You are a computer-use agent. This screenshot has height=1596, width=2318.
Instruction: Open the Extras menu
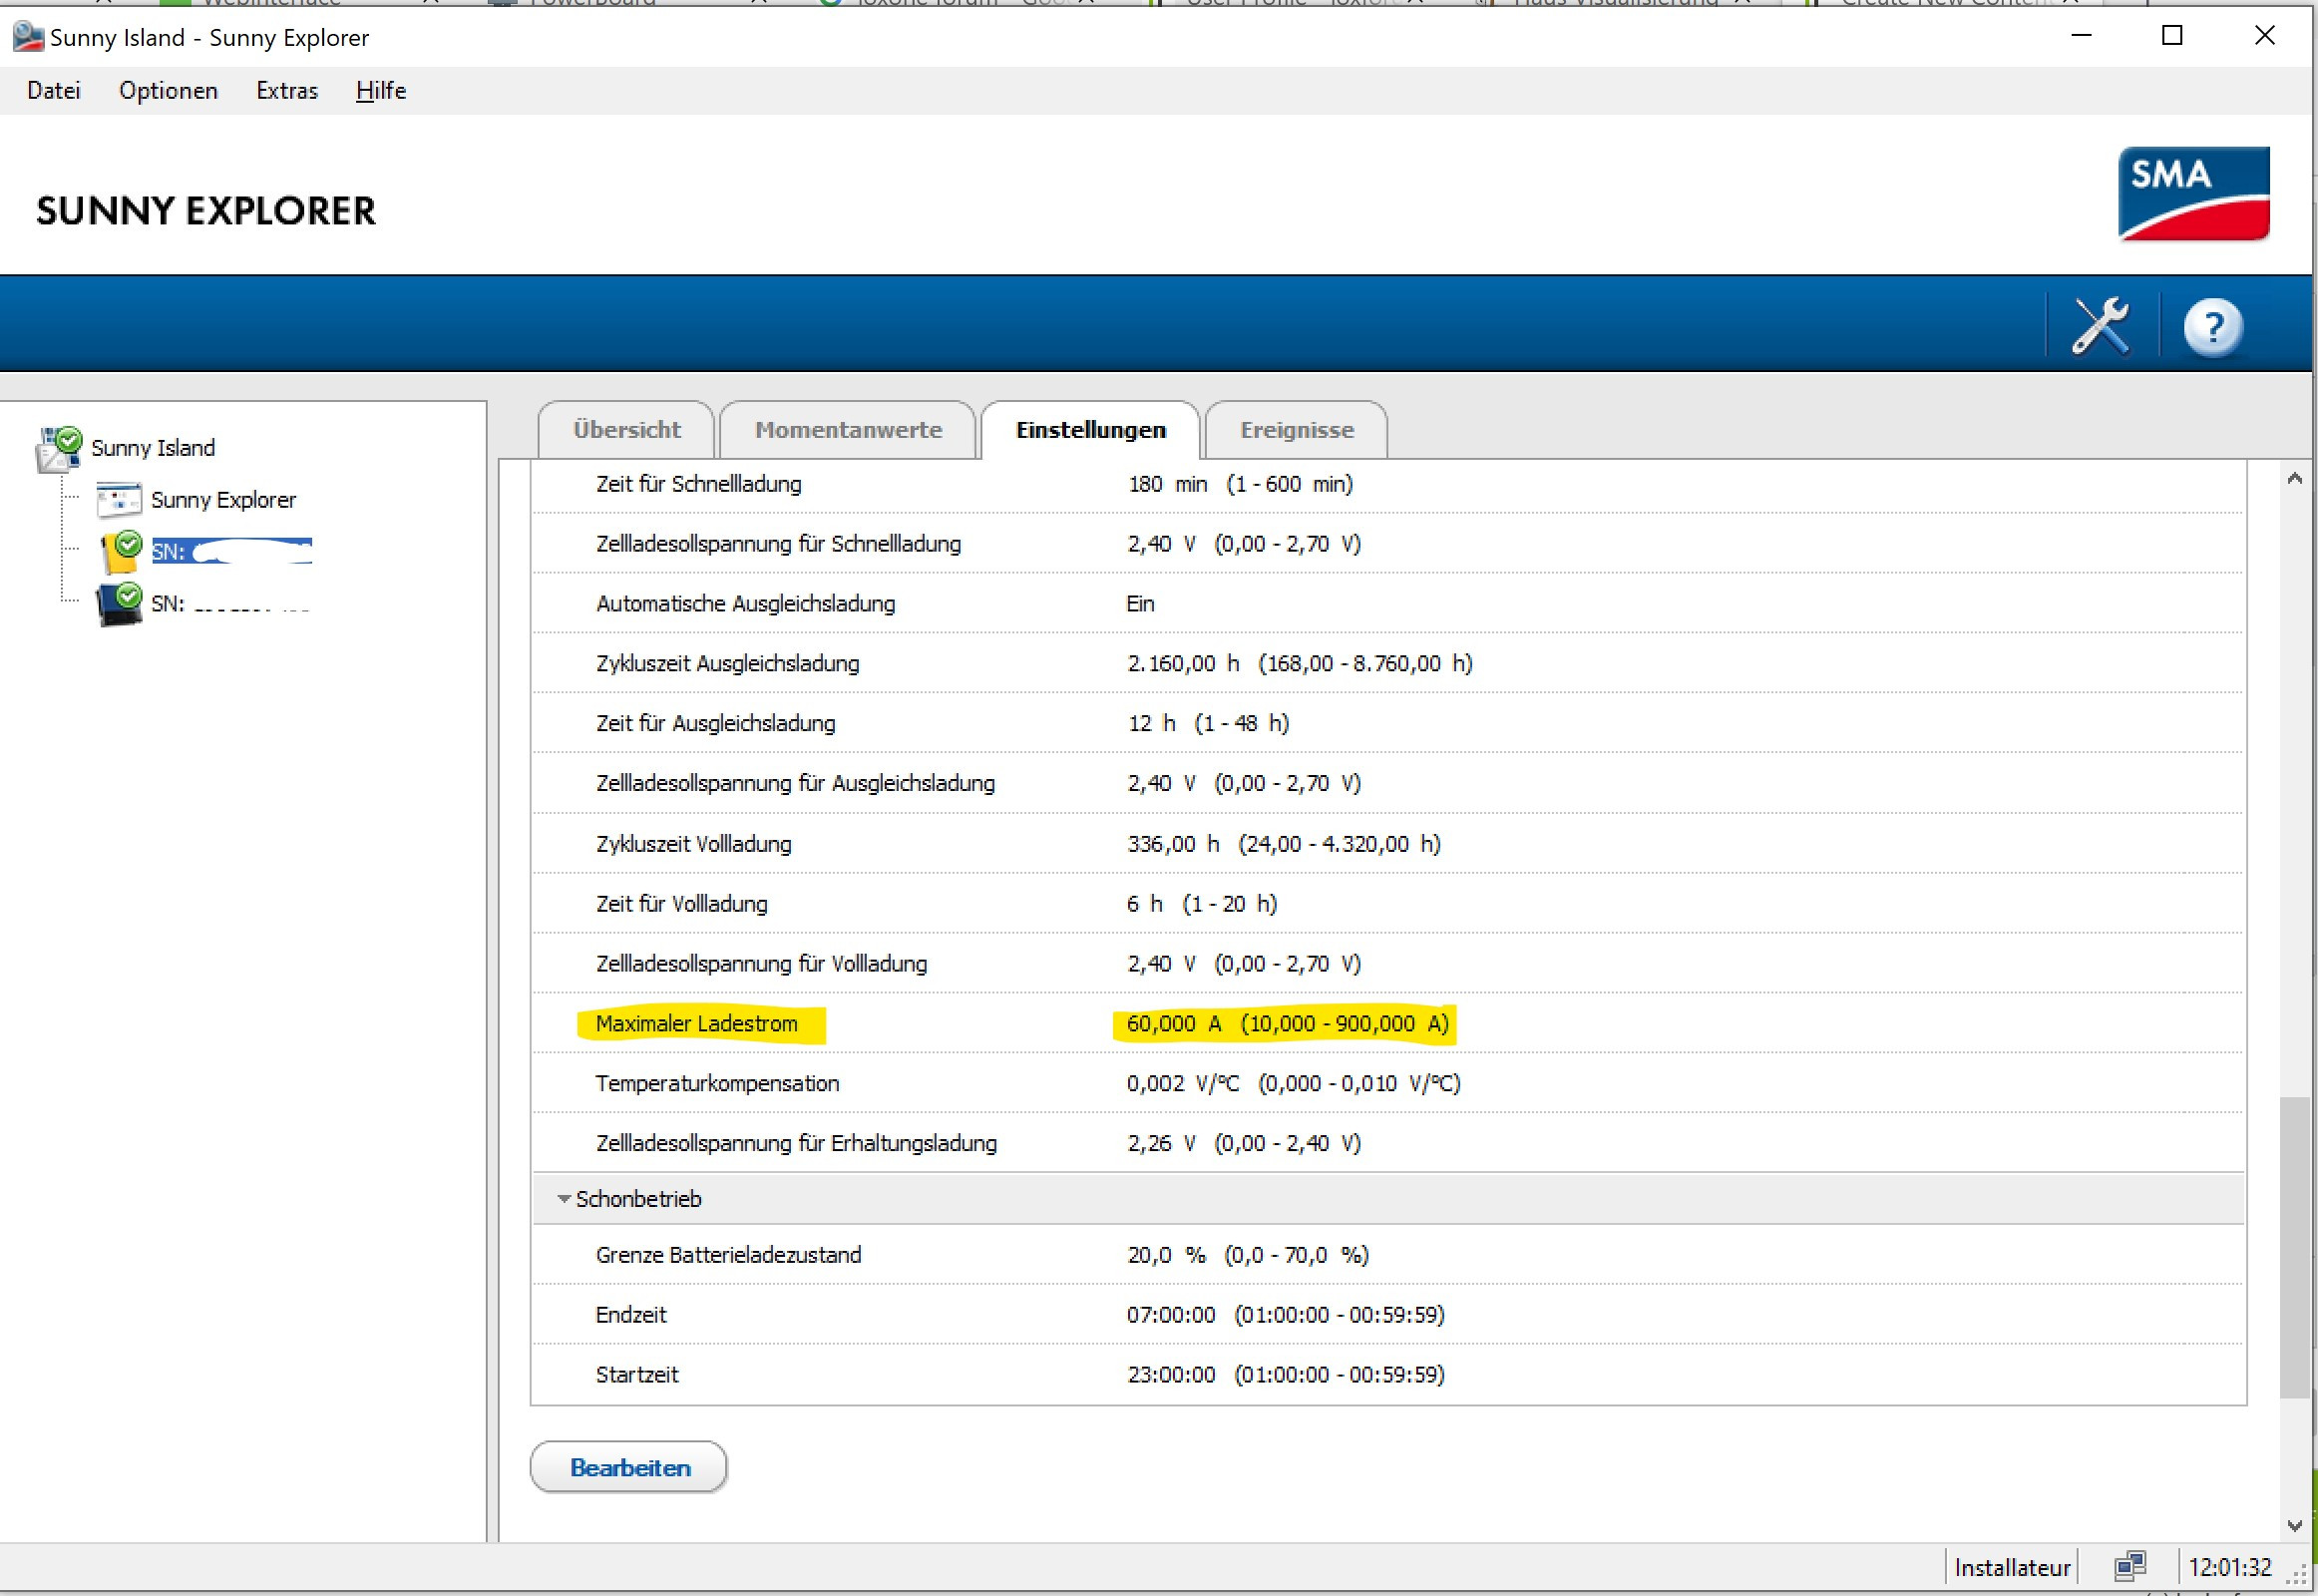click(287, 91)
